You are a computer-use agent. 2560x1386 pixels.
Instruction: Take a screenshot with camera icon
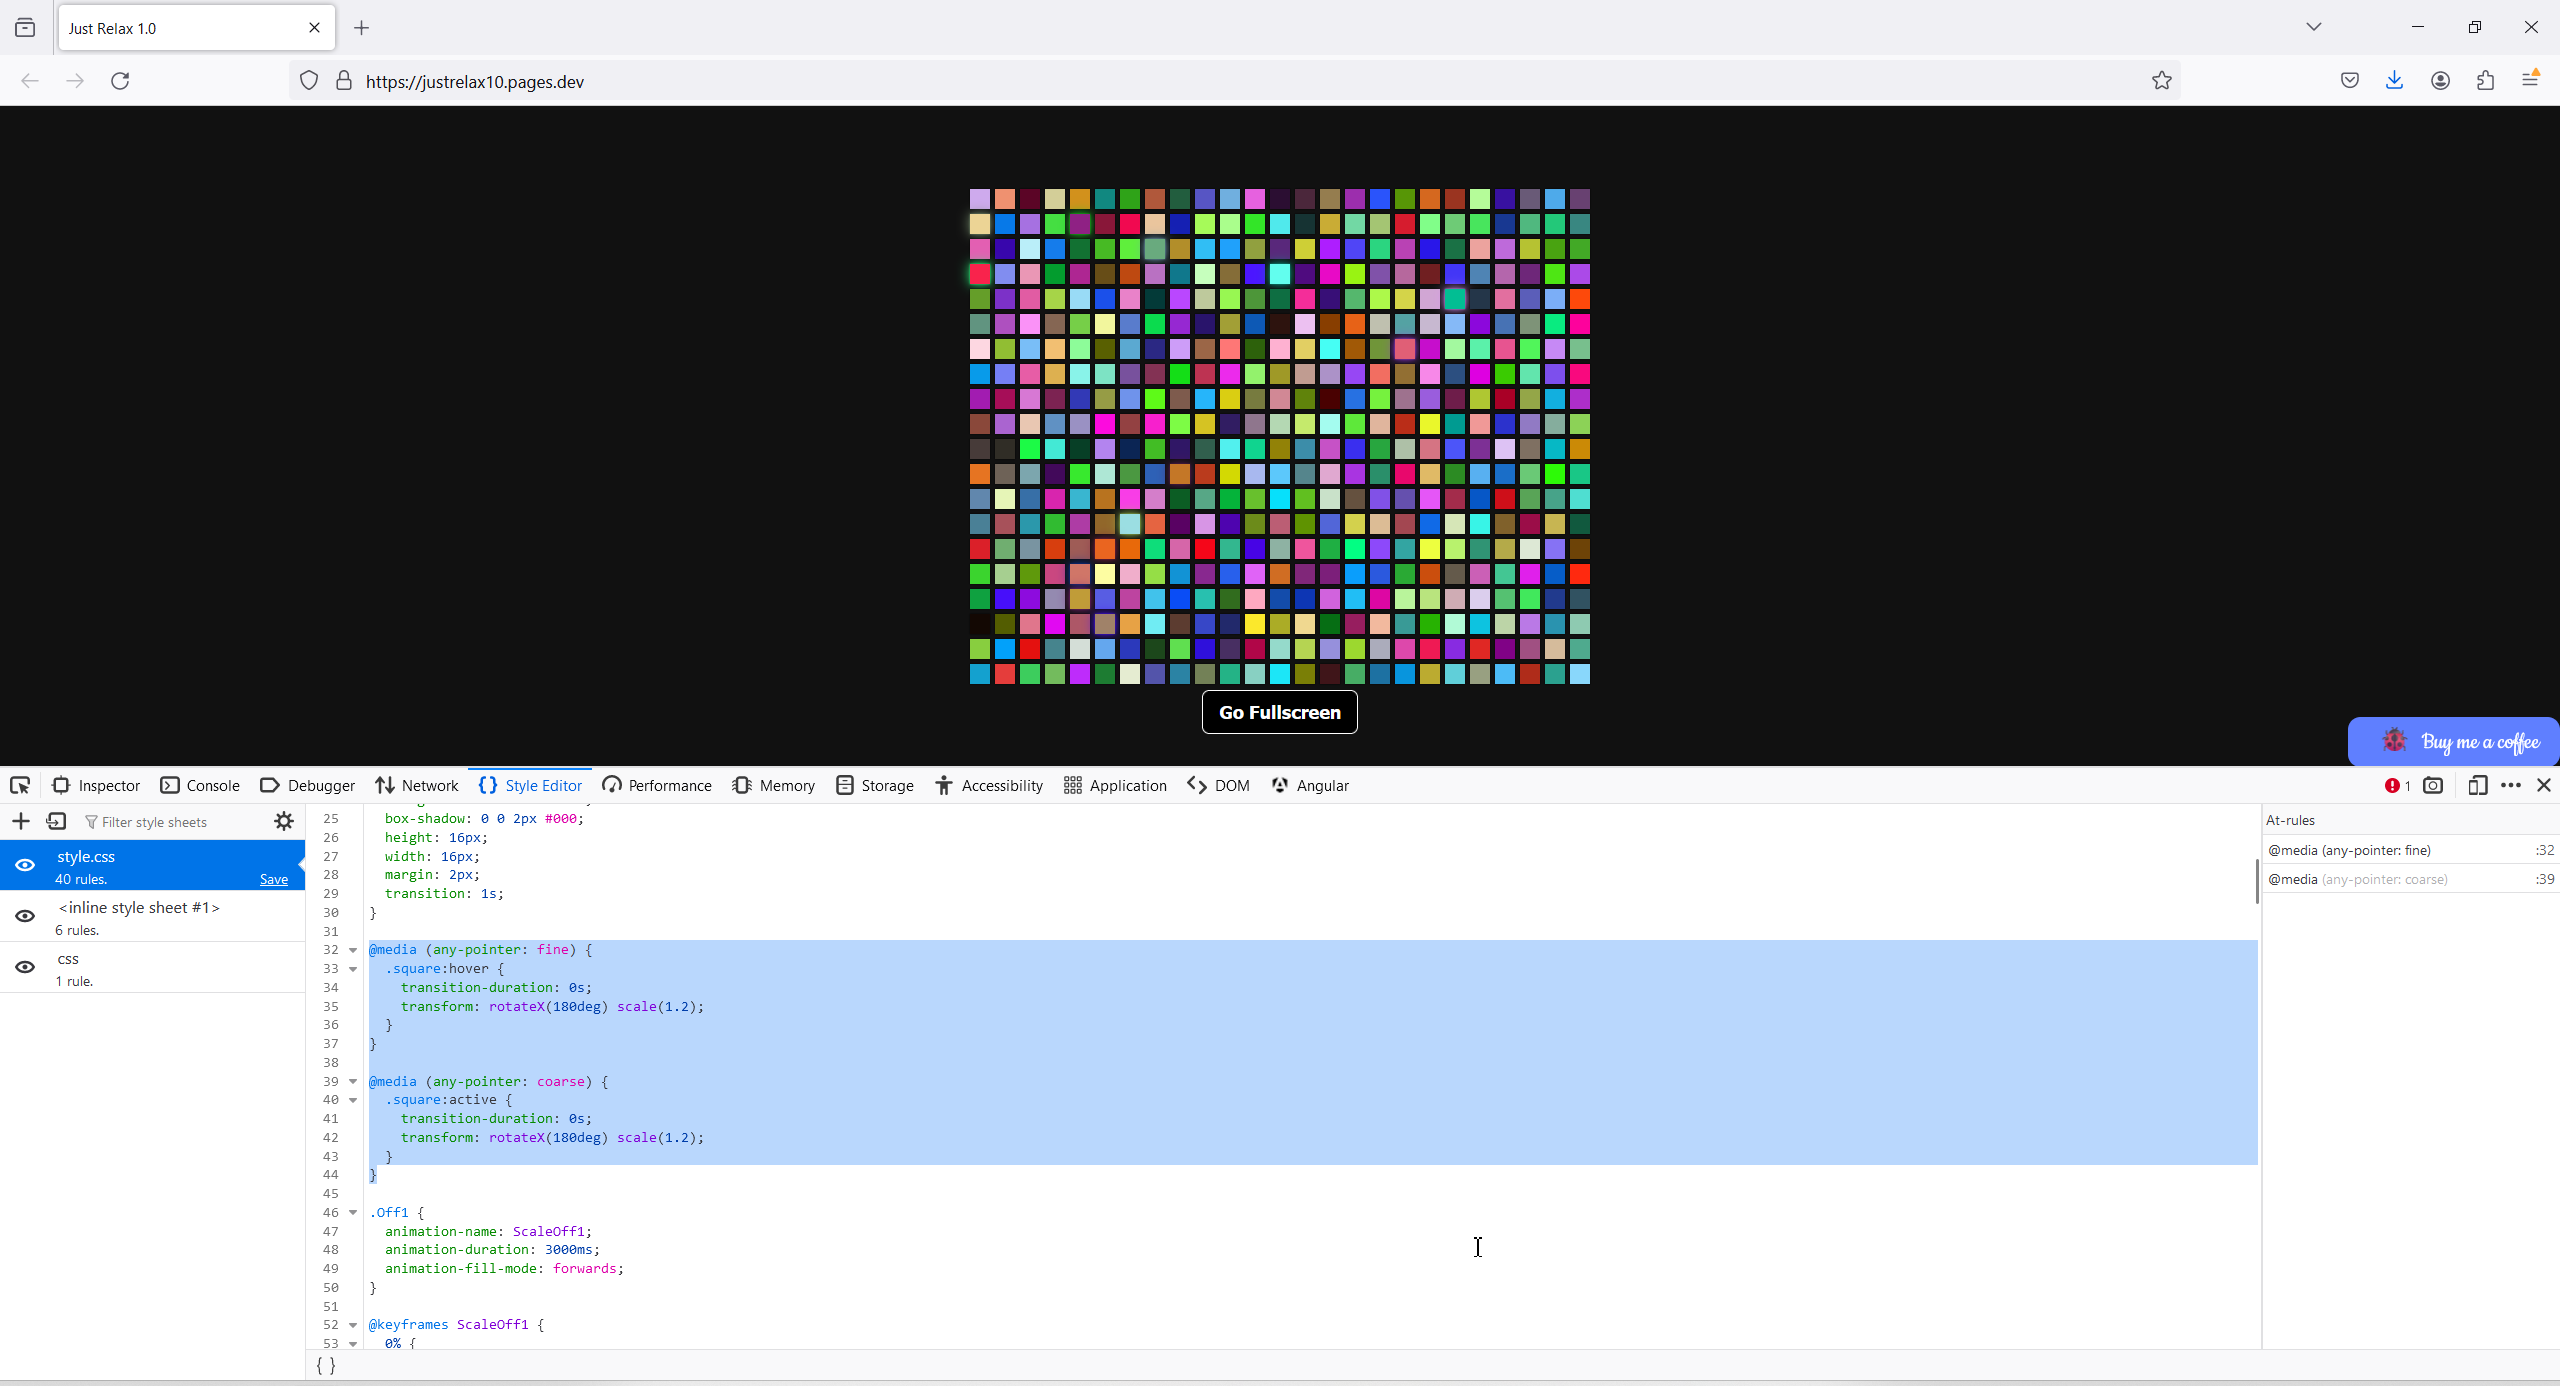(x=2433, y=785)
